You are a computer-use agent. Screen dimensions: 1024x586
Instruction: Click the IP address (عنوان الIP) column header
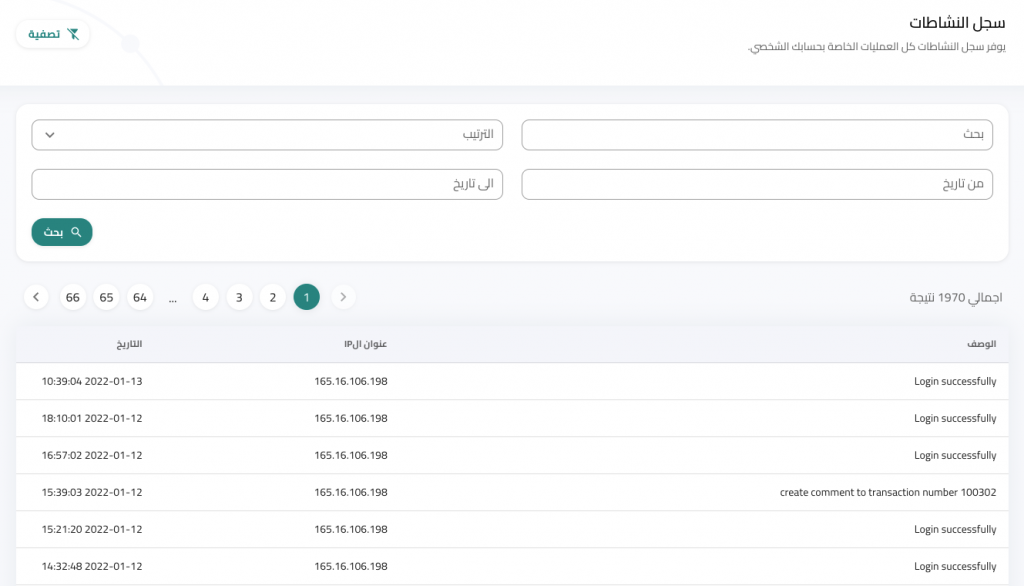tap(365, 344)
